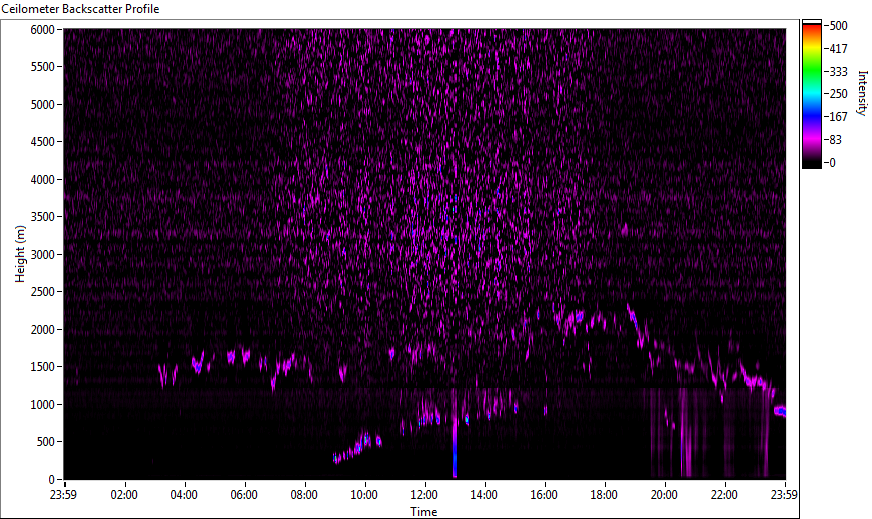Select the 2500 height axis value
Screen dimensions: 872x519
pyautogui.click(x=43, y=292)
